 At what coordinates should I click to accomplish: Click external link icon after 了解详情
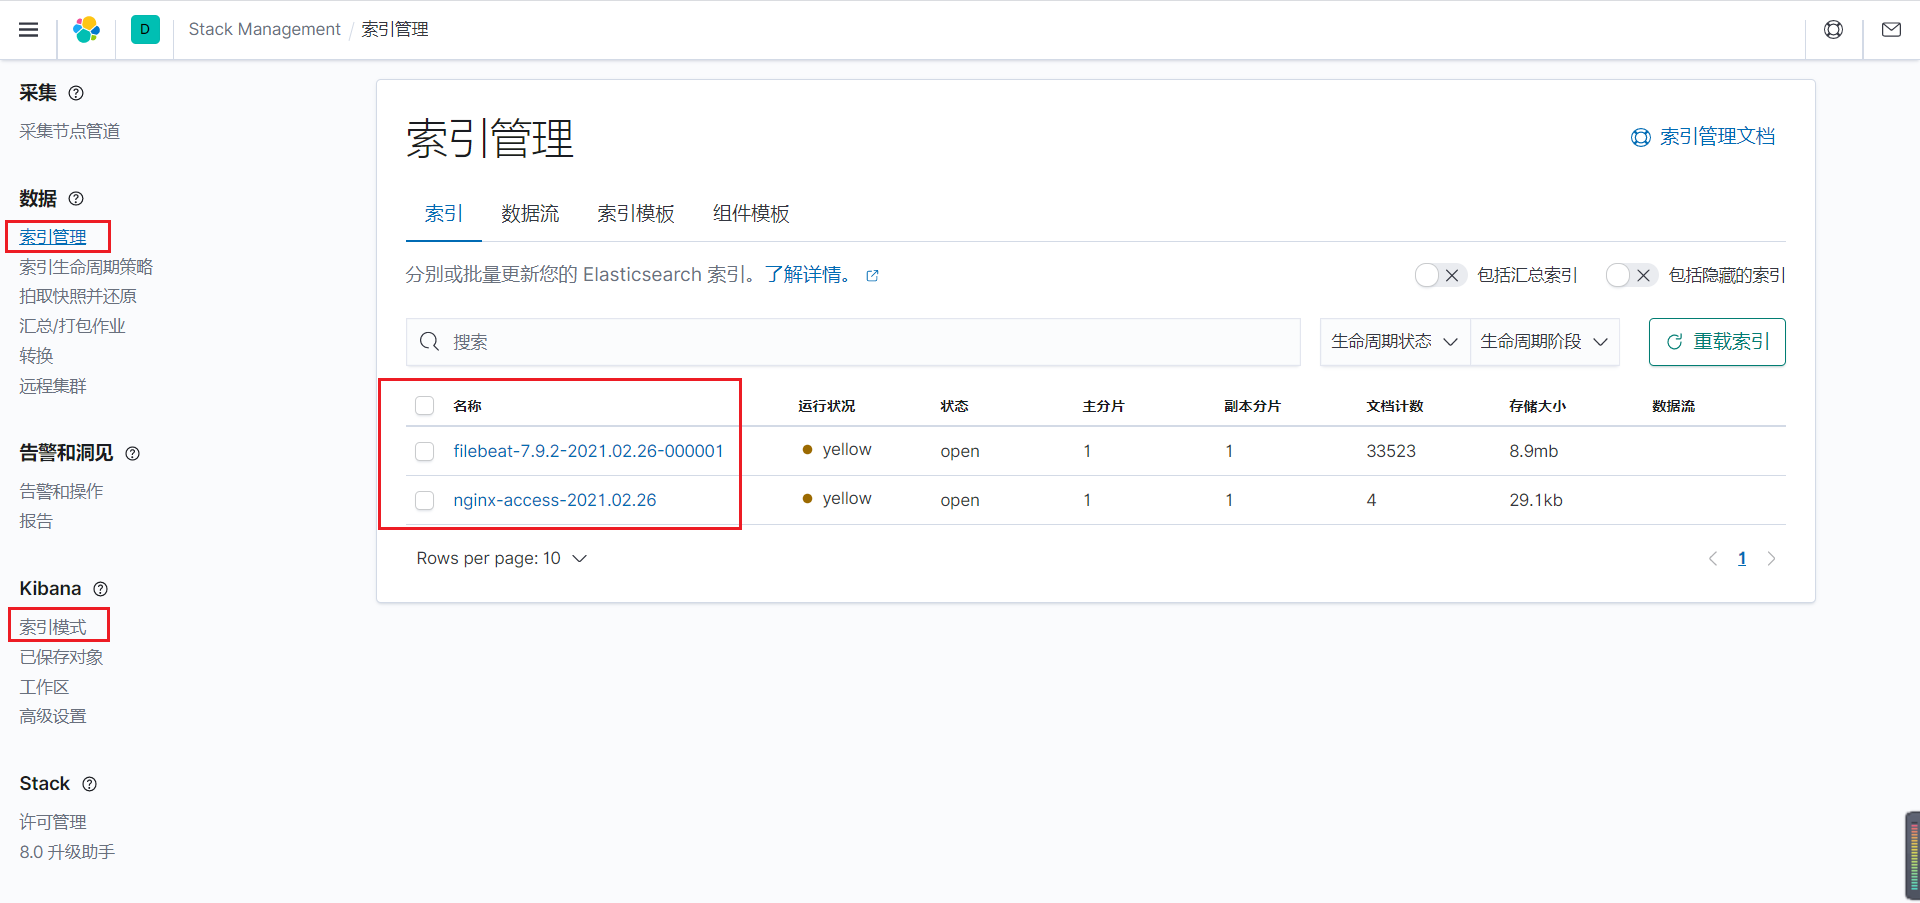tap(872, 276)
